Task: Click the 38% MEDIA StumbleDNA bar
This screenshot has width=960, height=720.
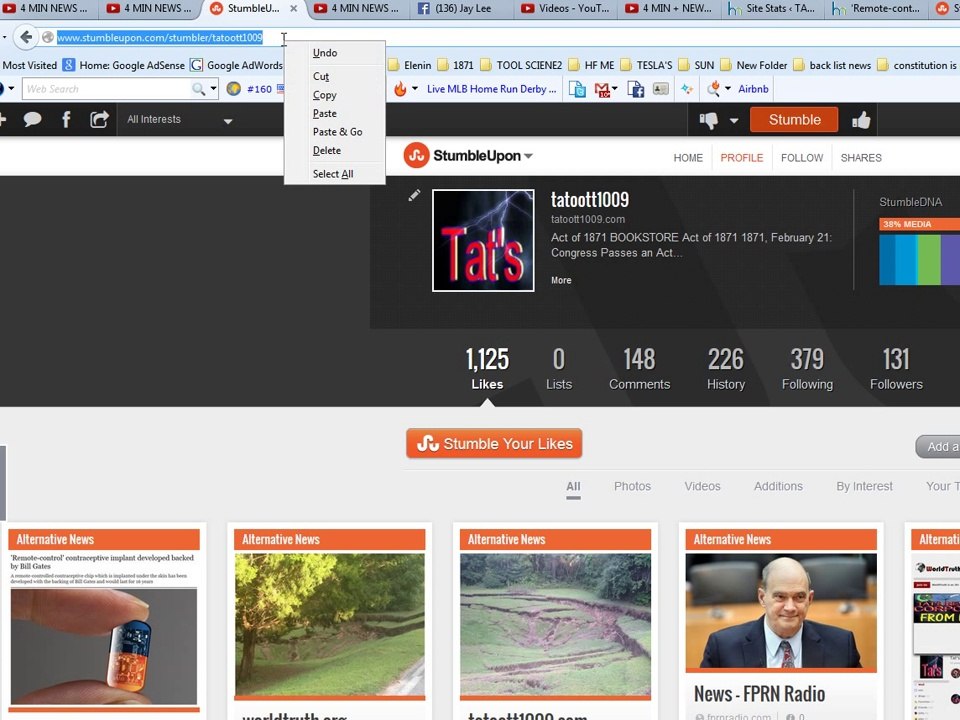Action: [919, 224]
